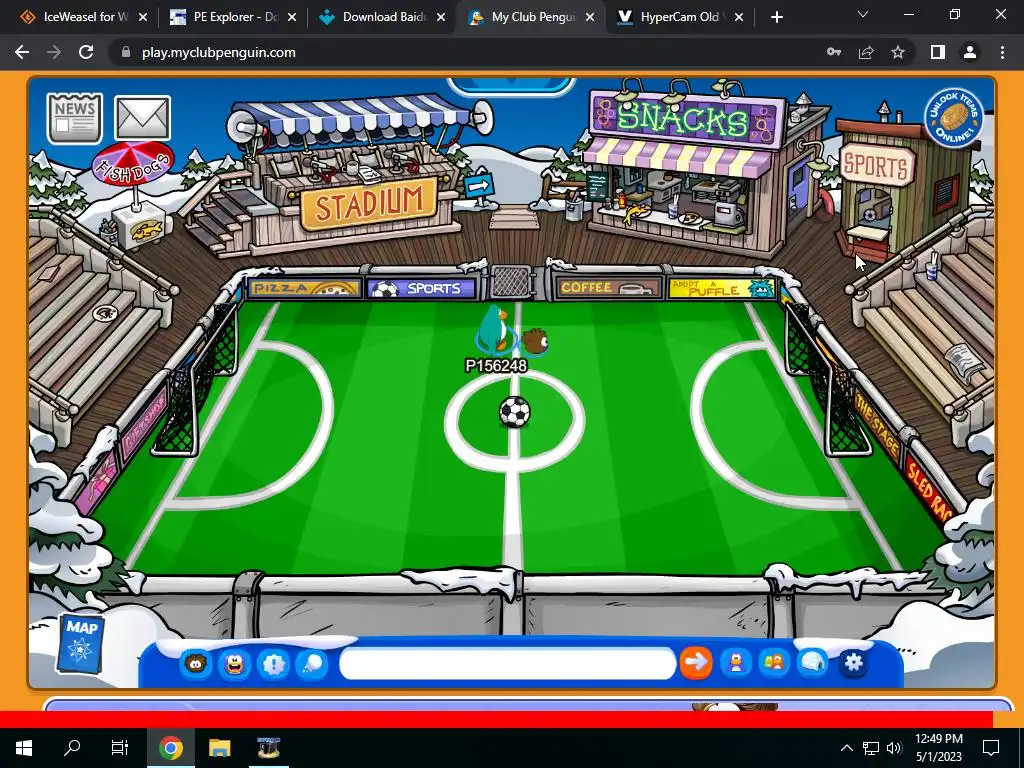The height and width of the screenshot is (768, 1024).
Task: Click the brown puffle beside penguin
Action: (534, 341)
